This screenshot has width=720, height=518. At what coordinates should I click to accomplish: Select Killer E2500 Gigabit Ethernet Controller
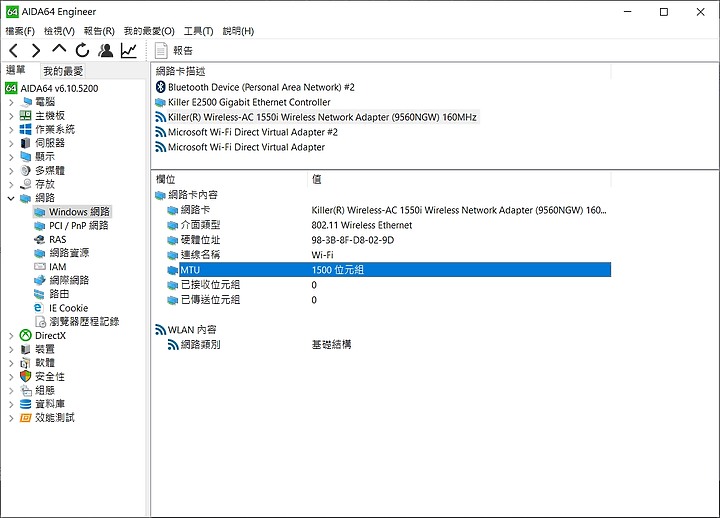(x=249, y=102)
